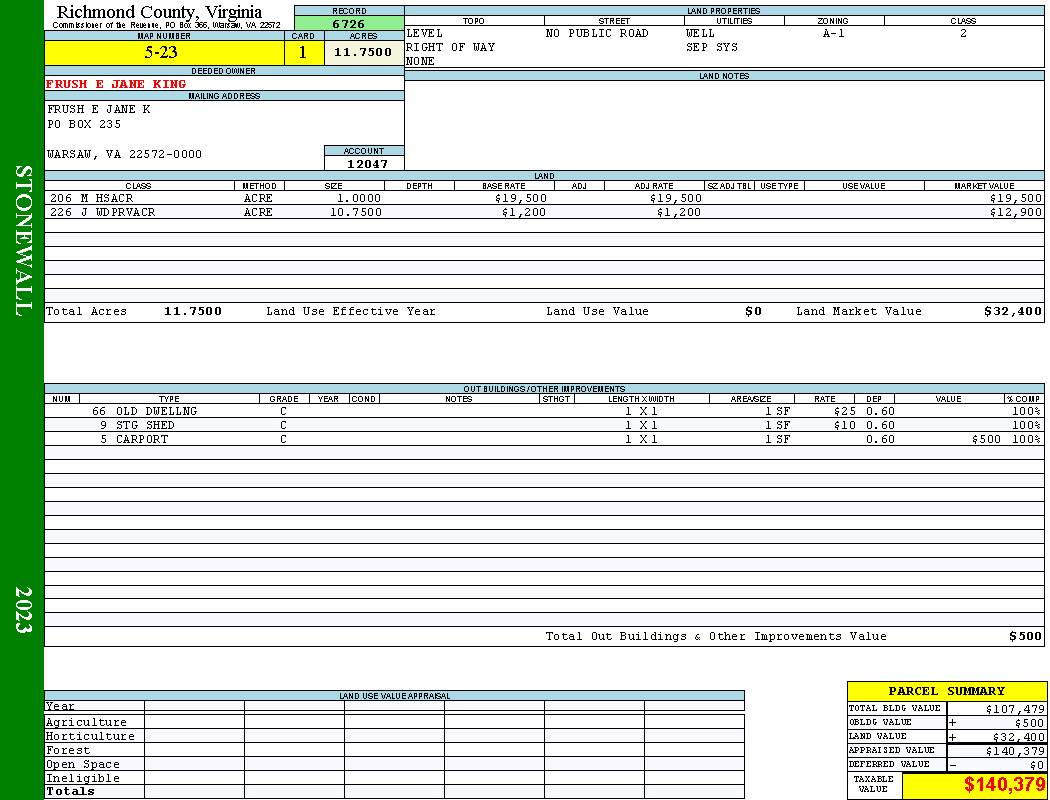Click the Richmond County, Virginia title
The height and width of the screenshot is (800, 1050).
coord(159,12)
